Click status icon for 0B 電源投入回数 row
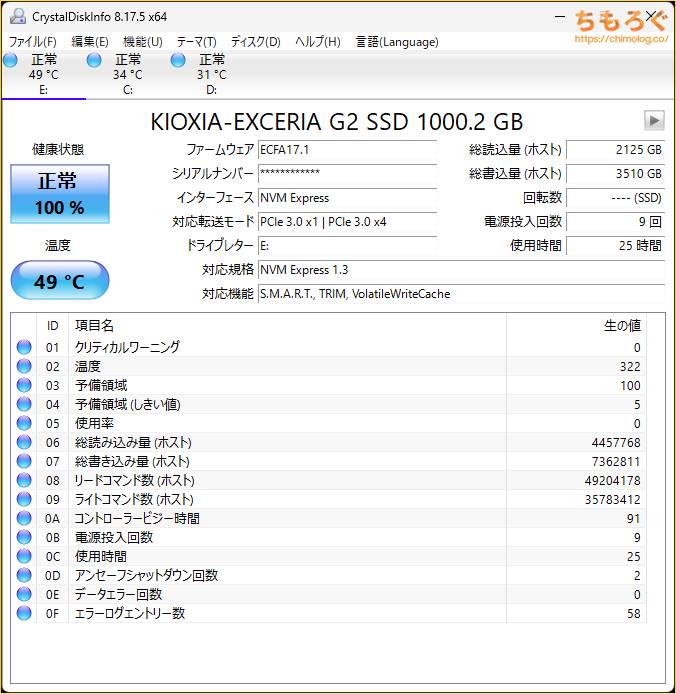Screen dimensions: 676x694 24,537
